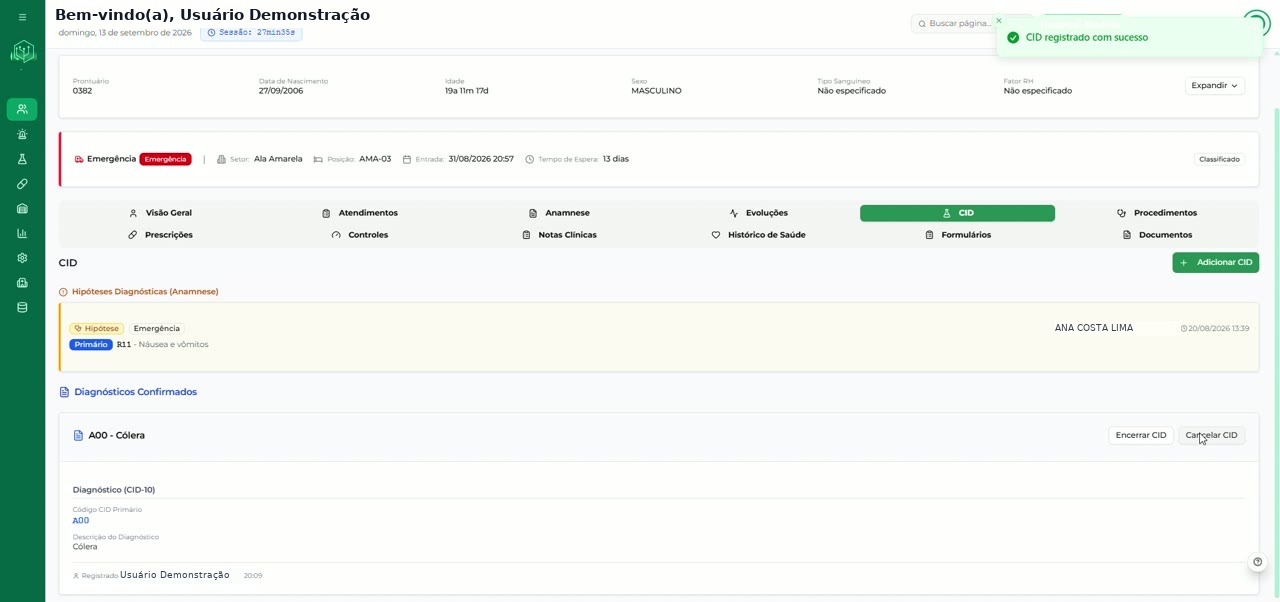The height and width of the screenshot is (602, 1280).
Task: Click the age value 19a 11m 17d
Action: pyautogui.click(x=467, y=91)
